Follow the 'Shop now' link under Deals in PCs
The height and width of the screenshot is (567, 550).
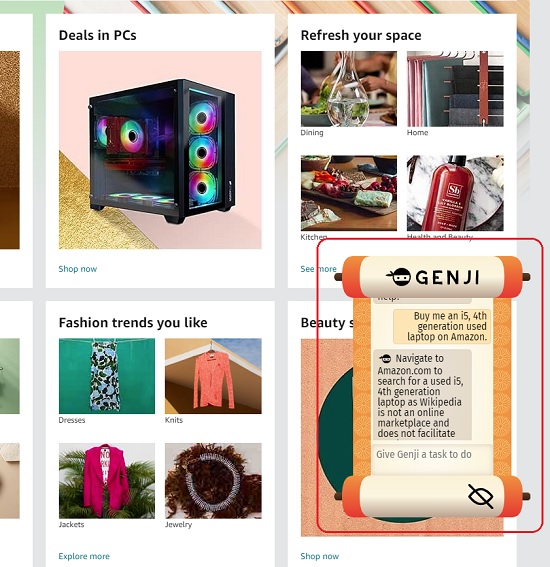pos(78,269)
